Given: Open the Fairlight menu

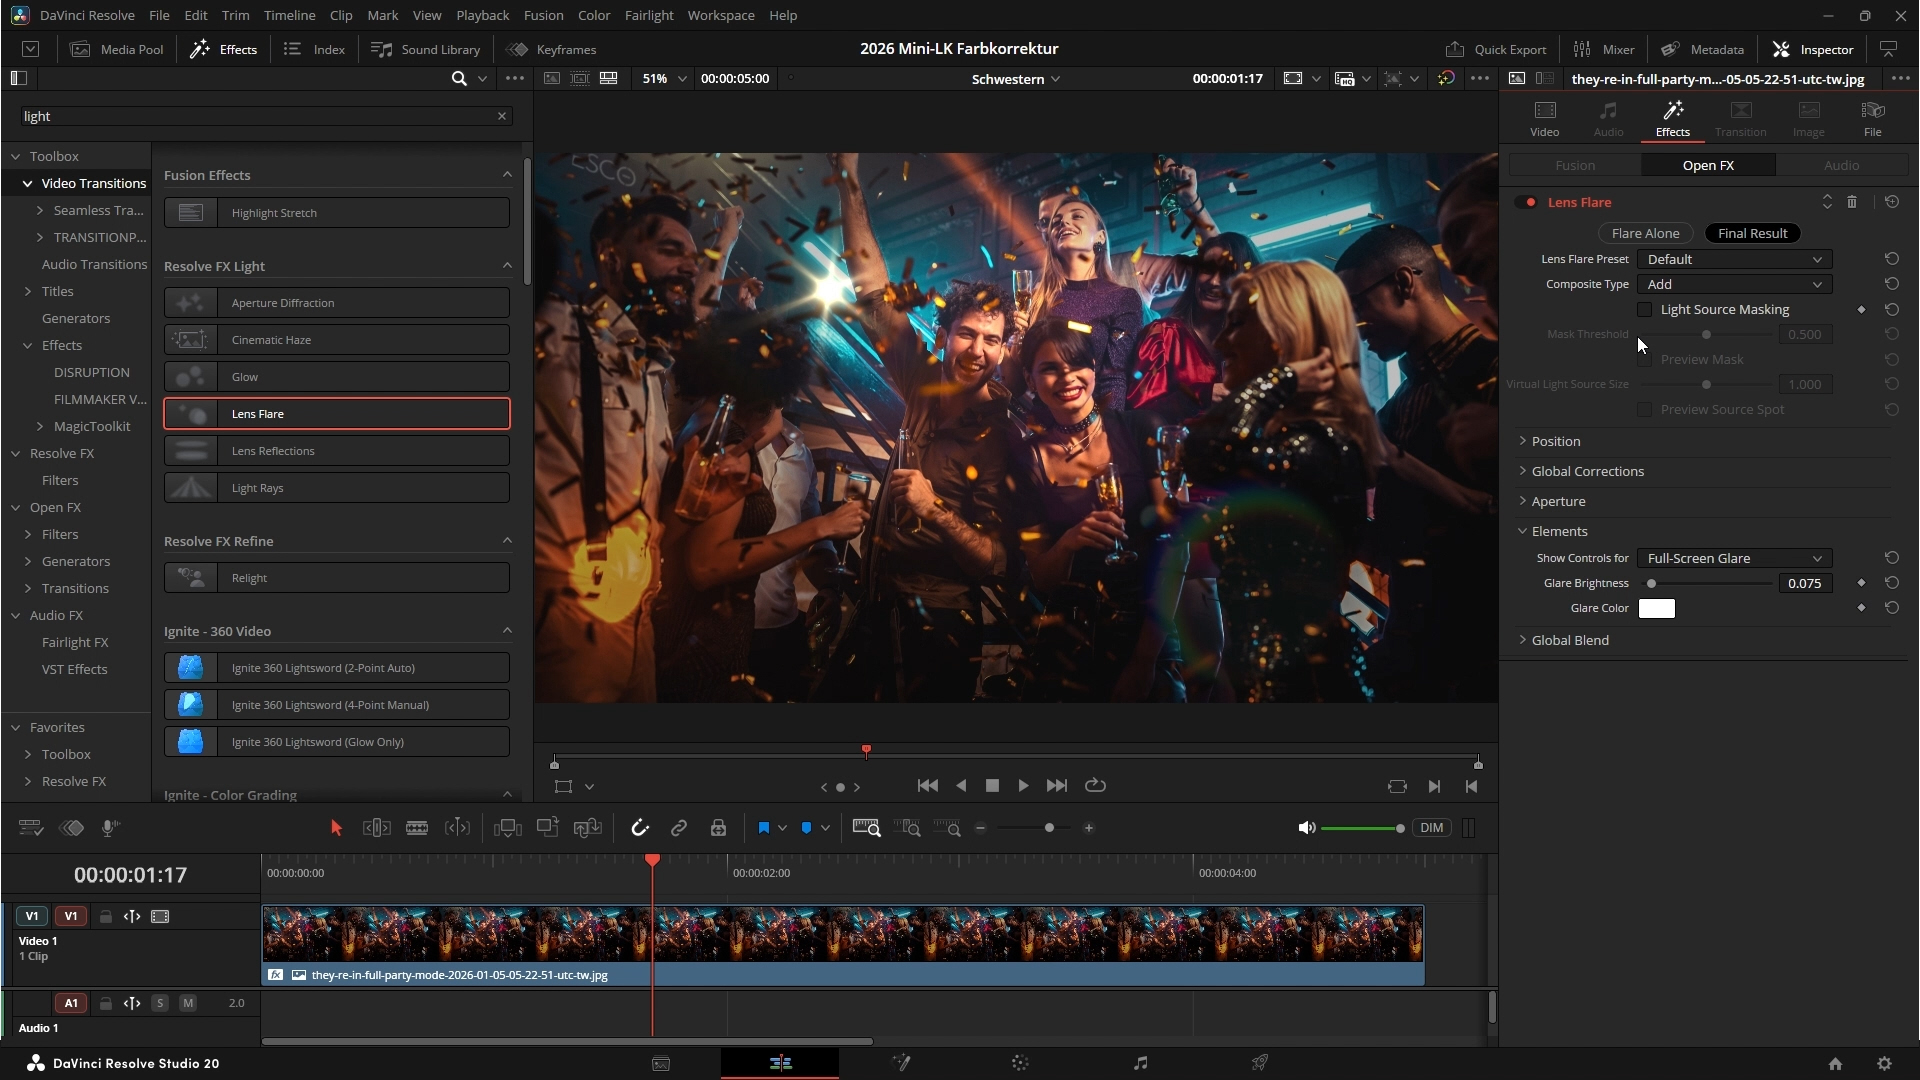Looking at the screenshot, I should click(648, 15).
